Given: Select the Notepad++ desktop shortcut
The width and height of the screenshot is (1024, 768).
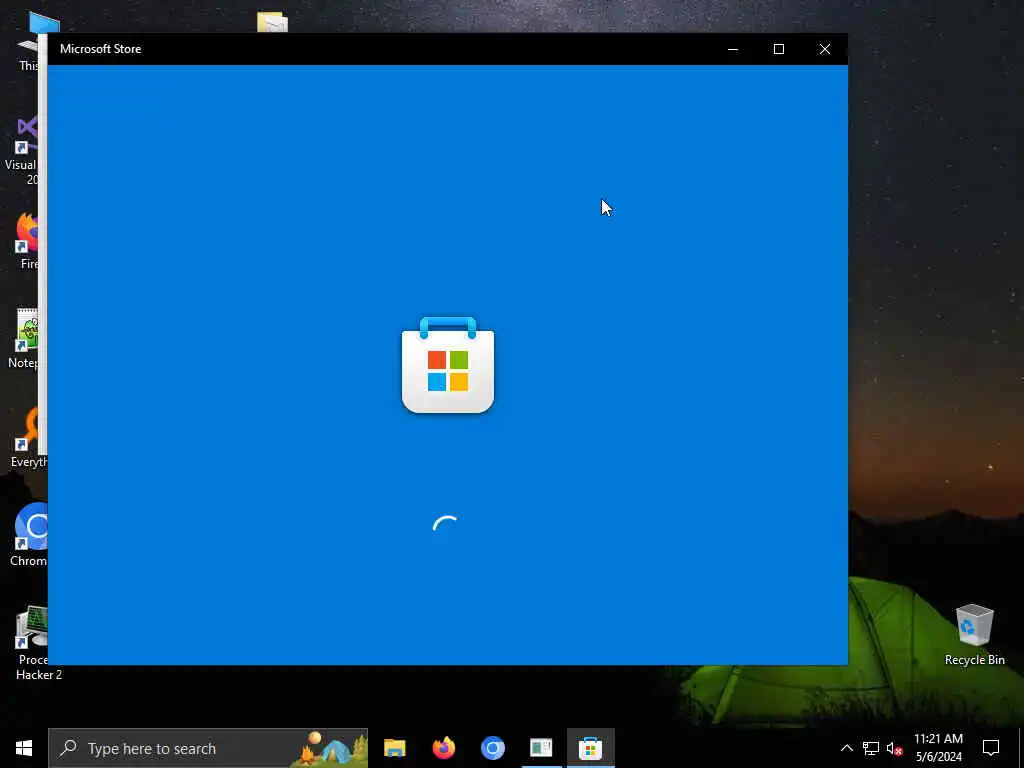Looking at the screenshot, I should pos(26,338).
